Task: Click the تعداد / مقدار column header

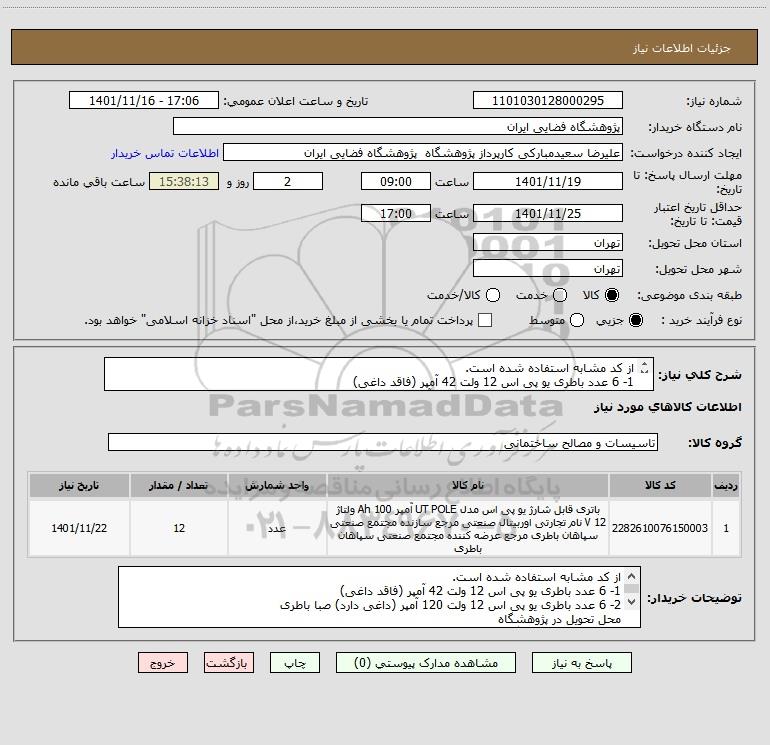Action: click(x=179, y=486)
